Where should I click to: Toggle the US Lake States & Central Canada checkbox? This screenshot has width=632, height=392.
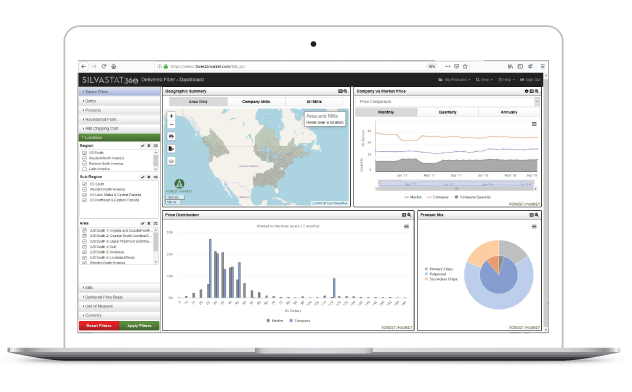[x=85, y=195]
